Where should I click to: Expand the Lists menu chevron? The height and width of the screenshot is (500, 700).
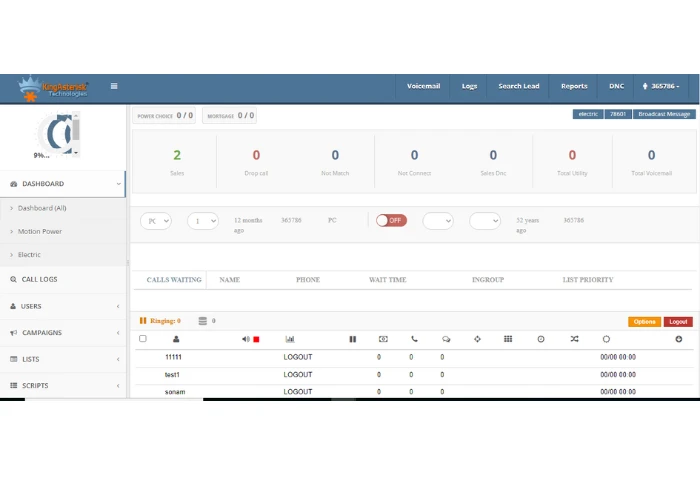[x=118, y=359]
